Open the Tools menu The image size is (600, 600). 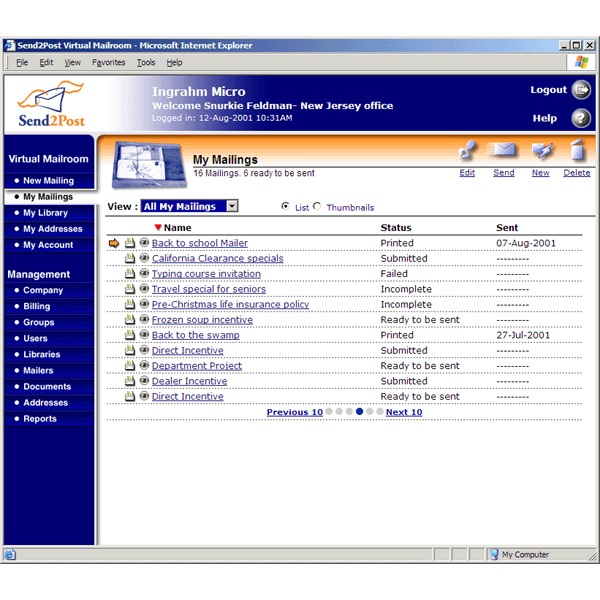tap(146, 62)
